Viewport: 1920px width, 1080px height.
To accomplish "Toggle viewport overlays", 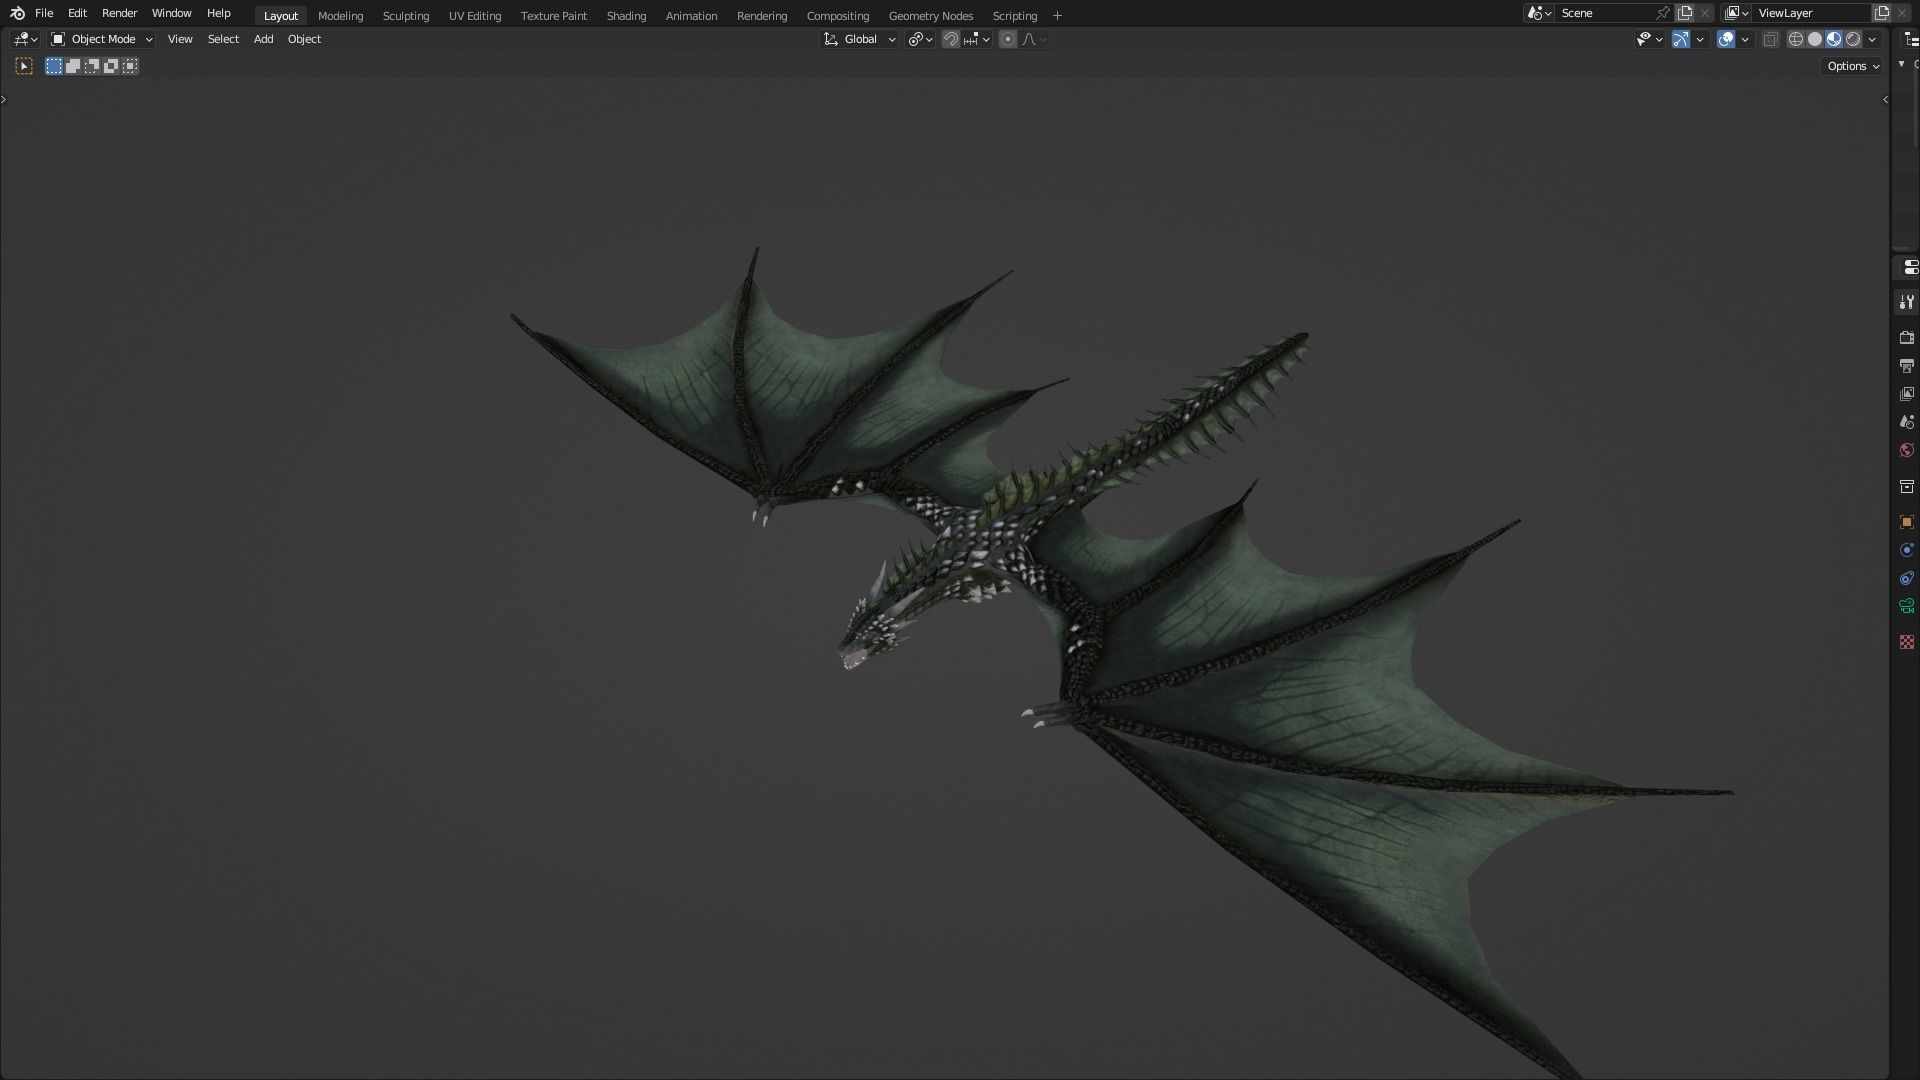I will pos(1726,39).
